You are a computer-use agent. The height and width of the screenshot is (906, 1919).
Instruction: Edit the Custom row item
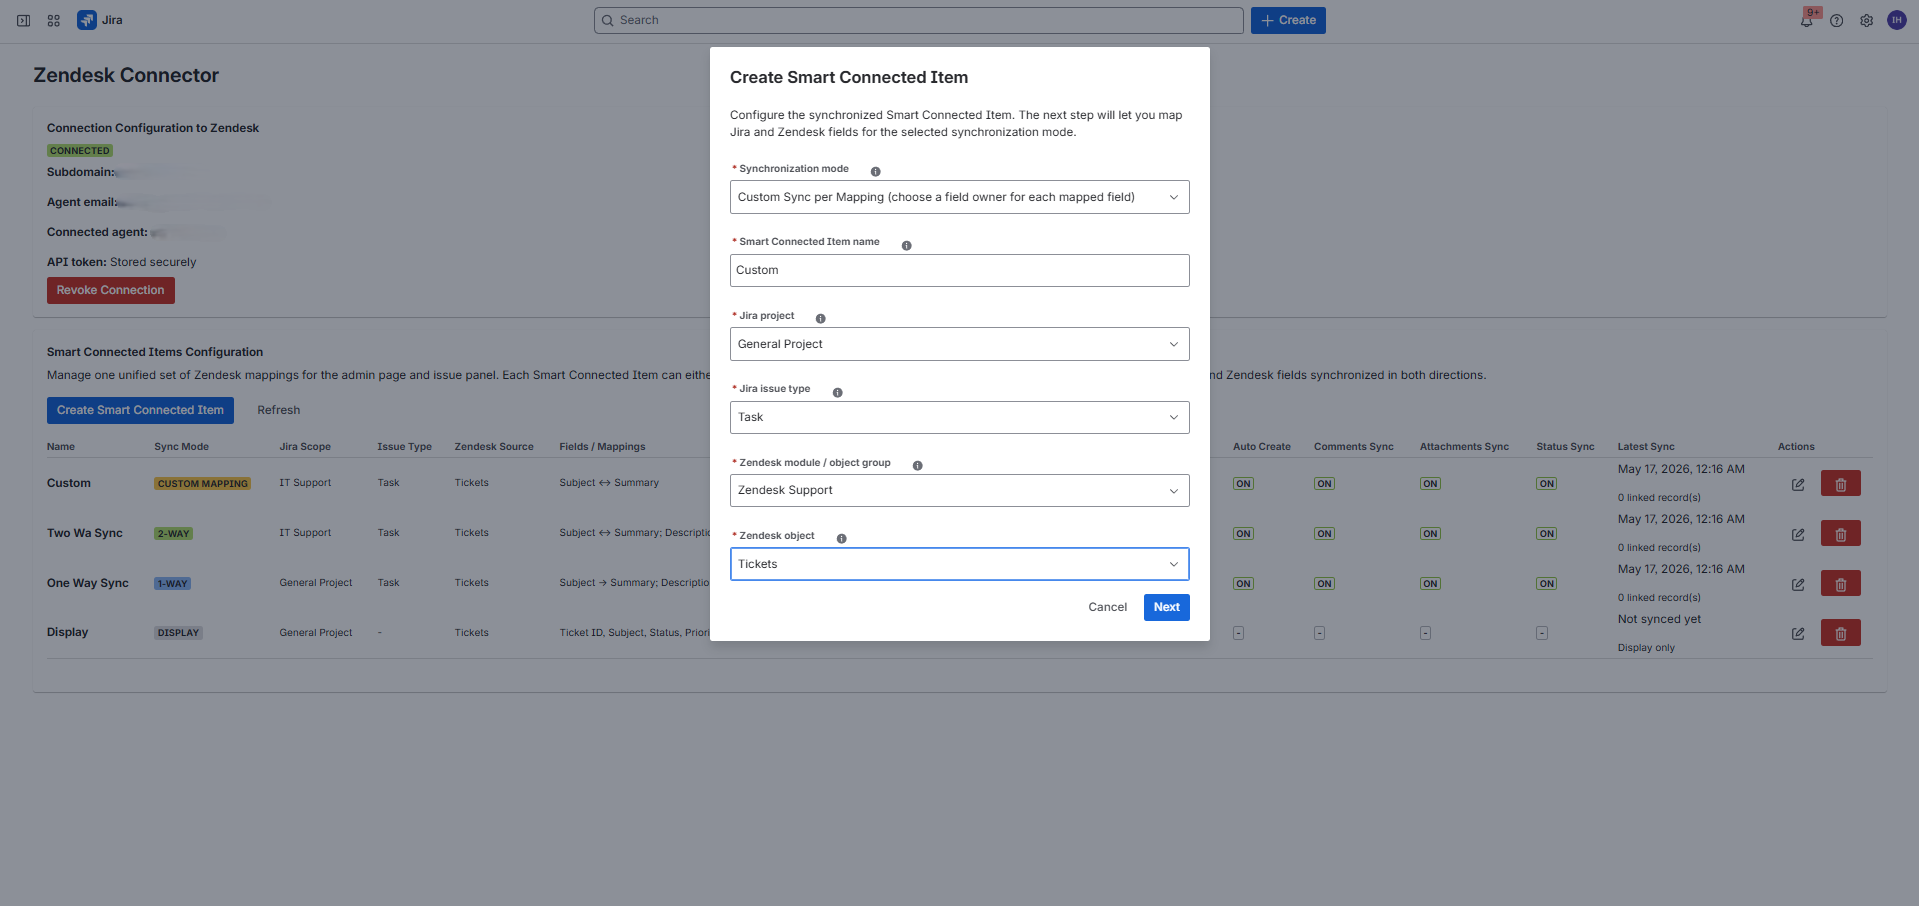point(1798,484)
